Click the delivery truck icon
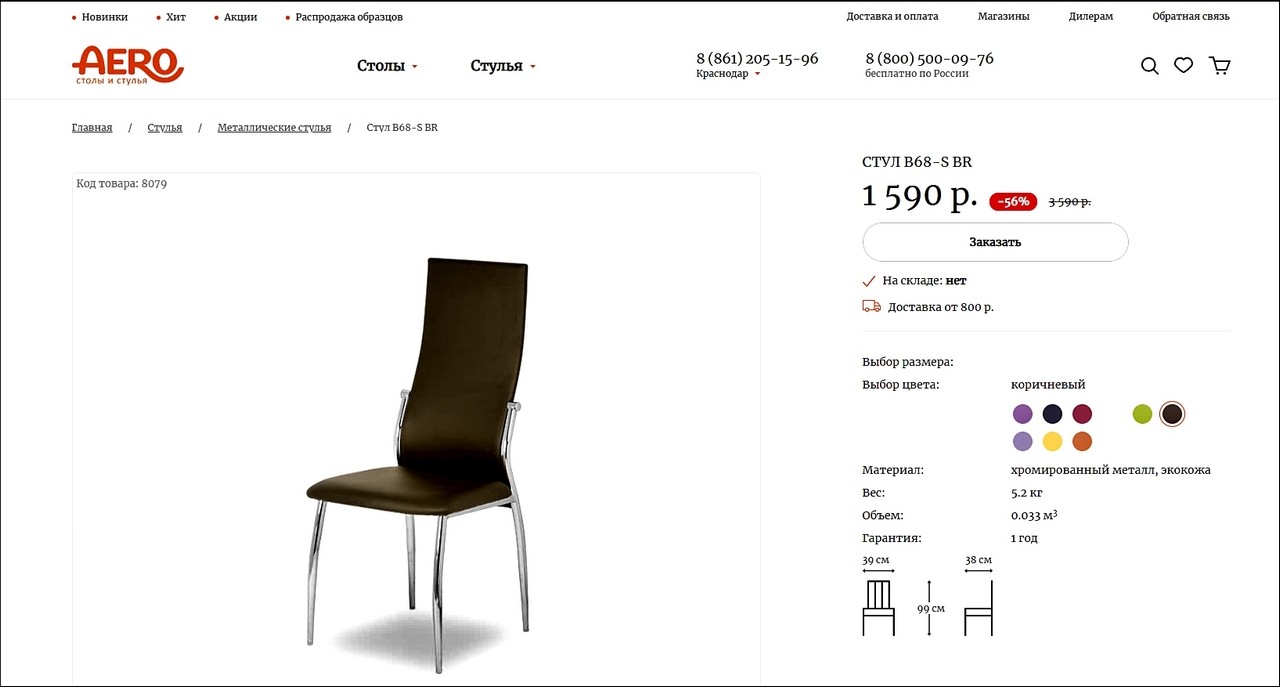Screen dimensions: 1280x687 tap(871, 306)
